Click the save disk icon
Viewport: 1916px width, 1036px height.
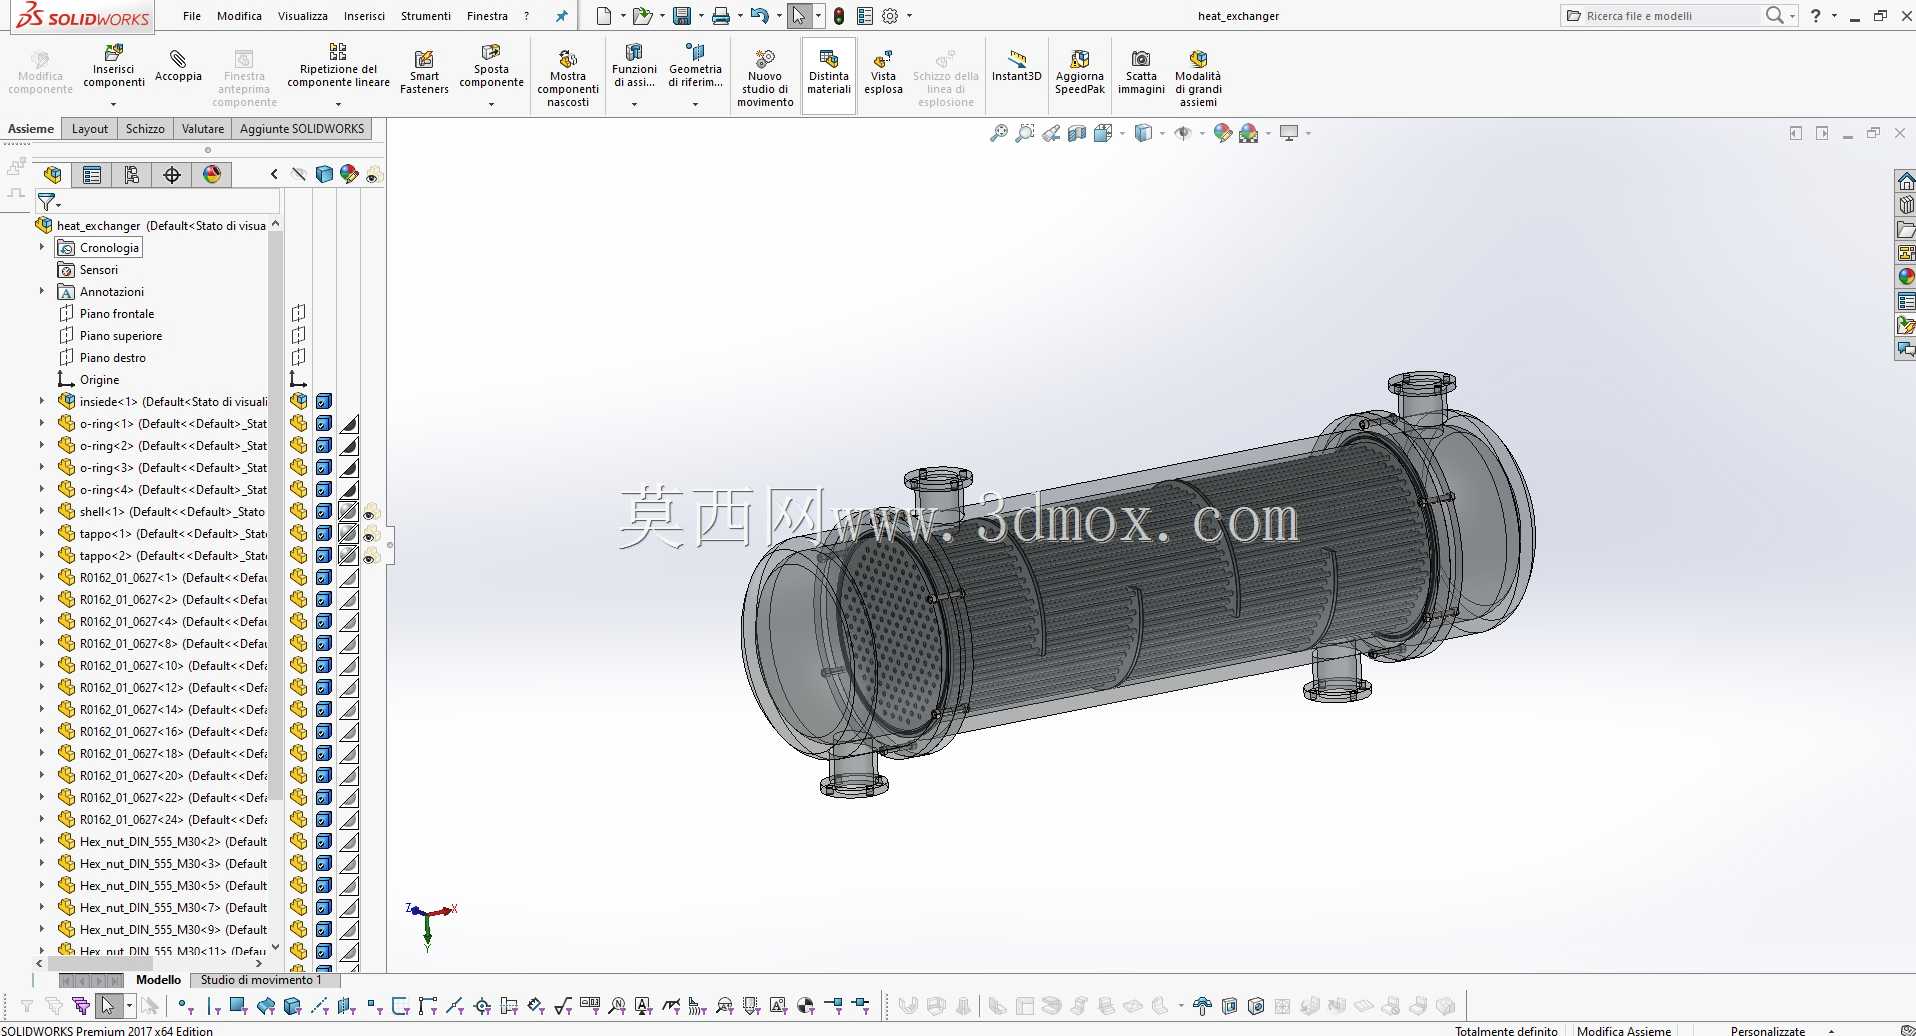click(x=682, y=16)
